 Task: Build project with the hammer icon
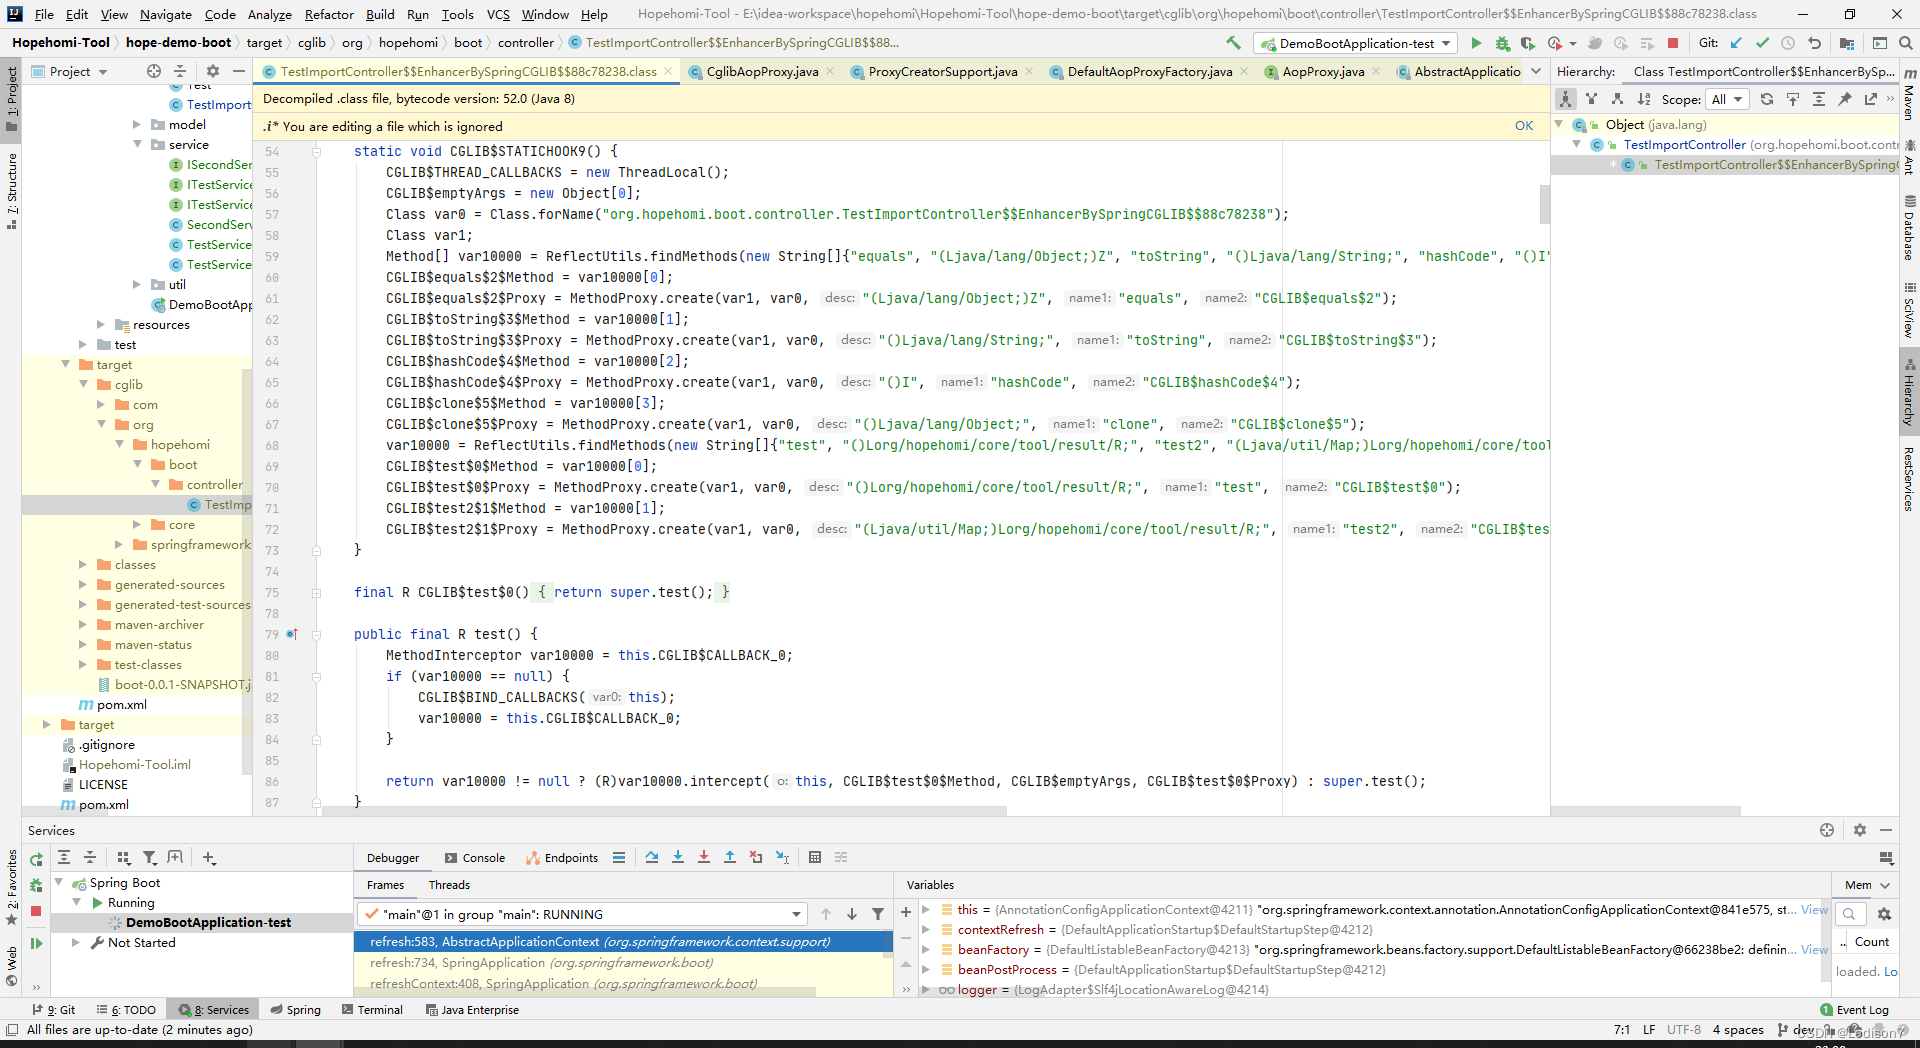1233,43
